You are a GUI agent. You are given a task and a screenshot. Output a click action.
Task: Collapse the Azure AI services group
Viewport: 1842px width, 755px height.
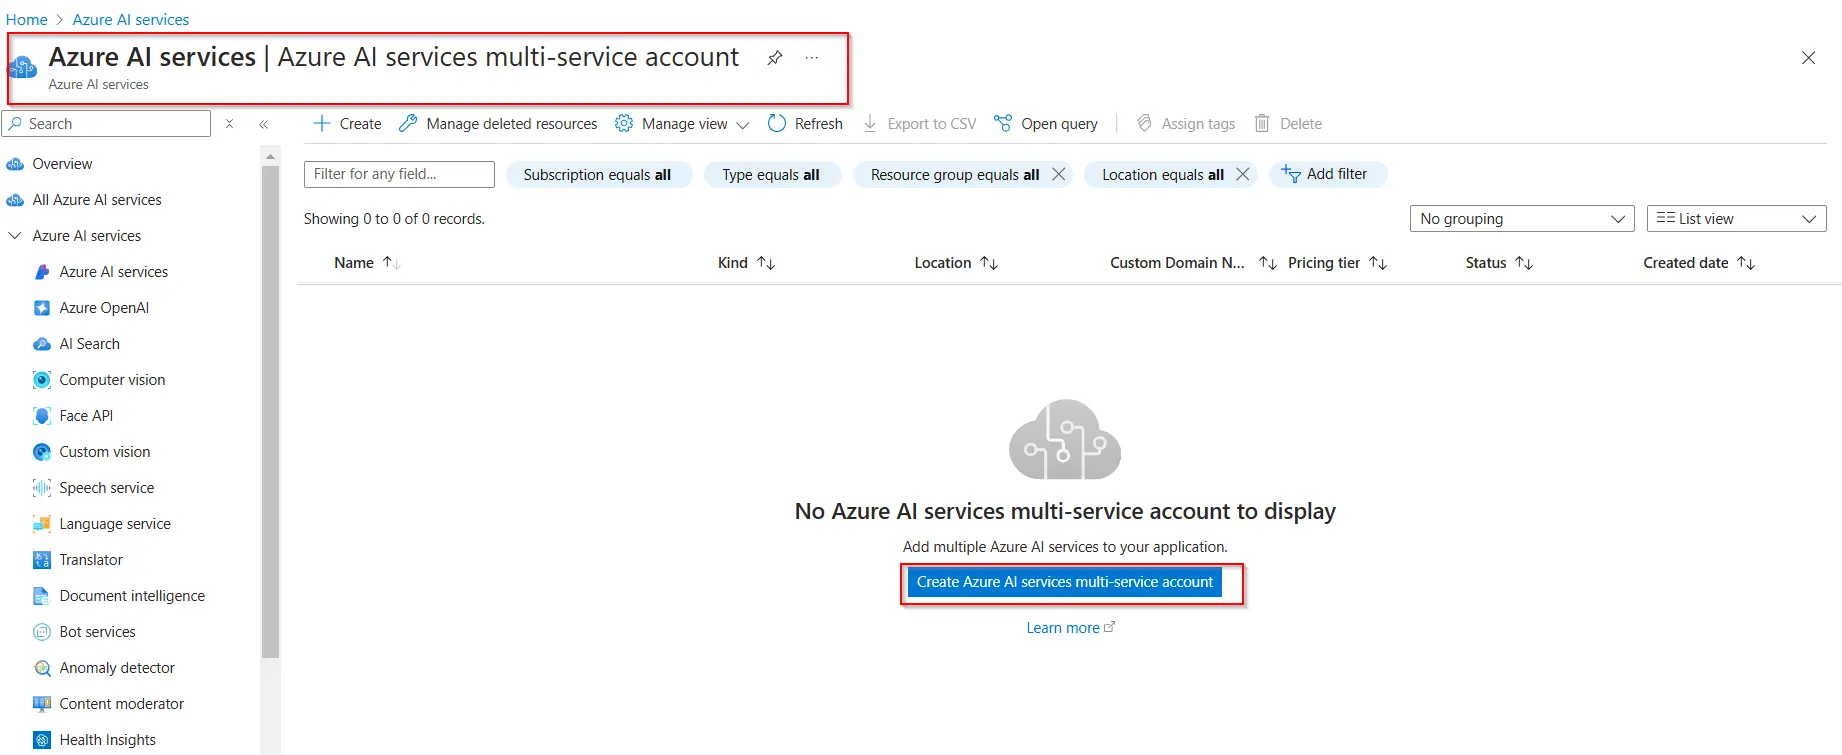point(14,236)
